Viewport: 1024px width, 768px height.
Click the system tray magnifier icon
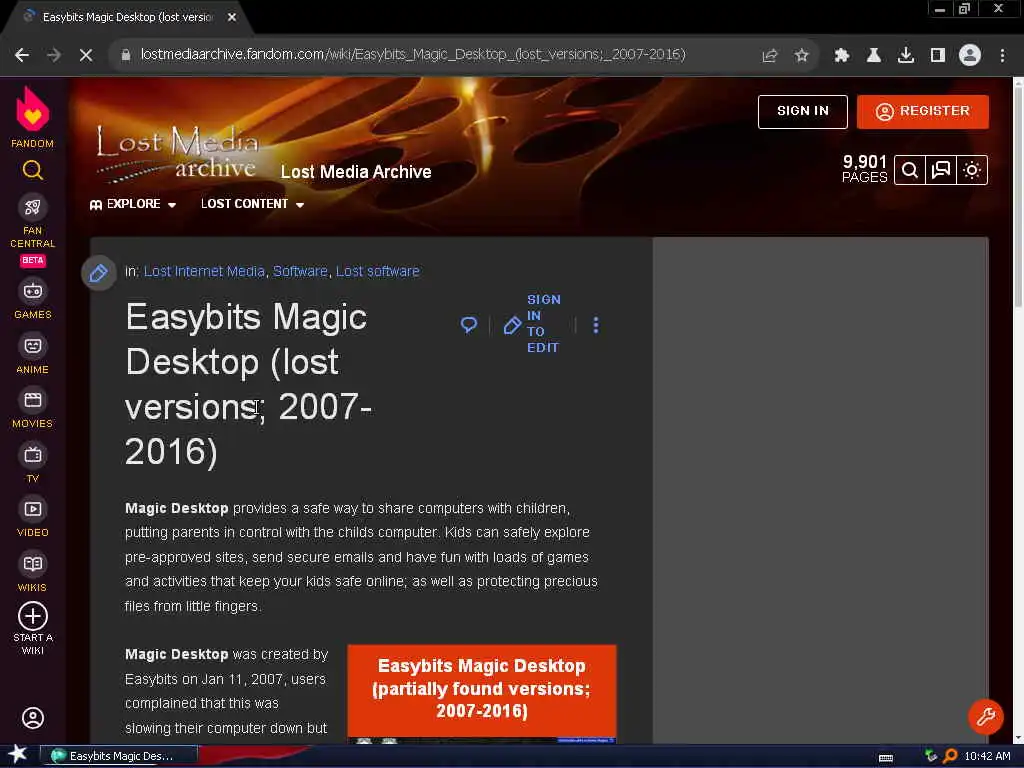pos(950,756)
